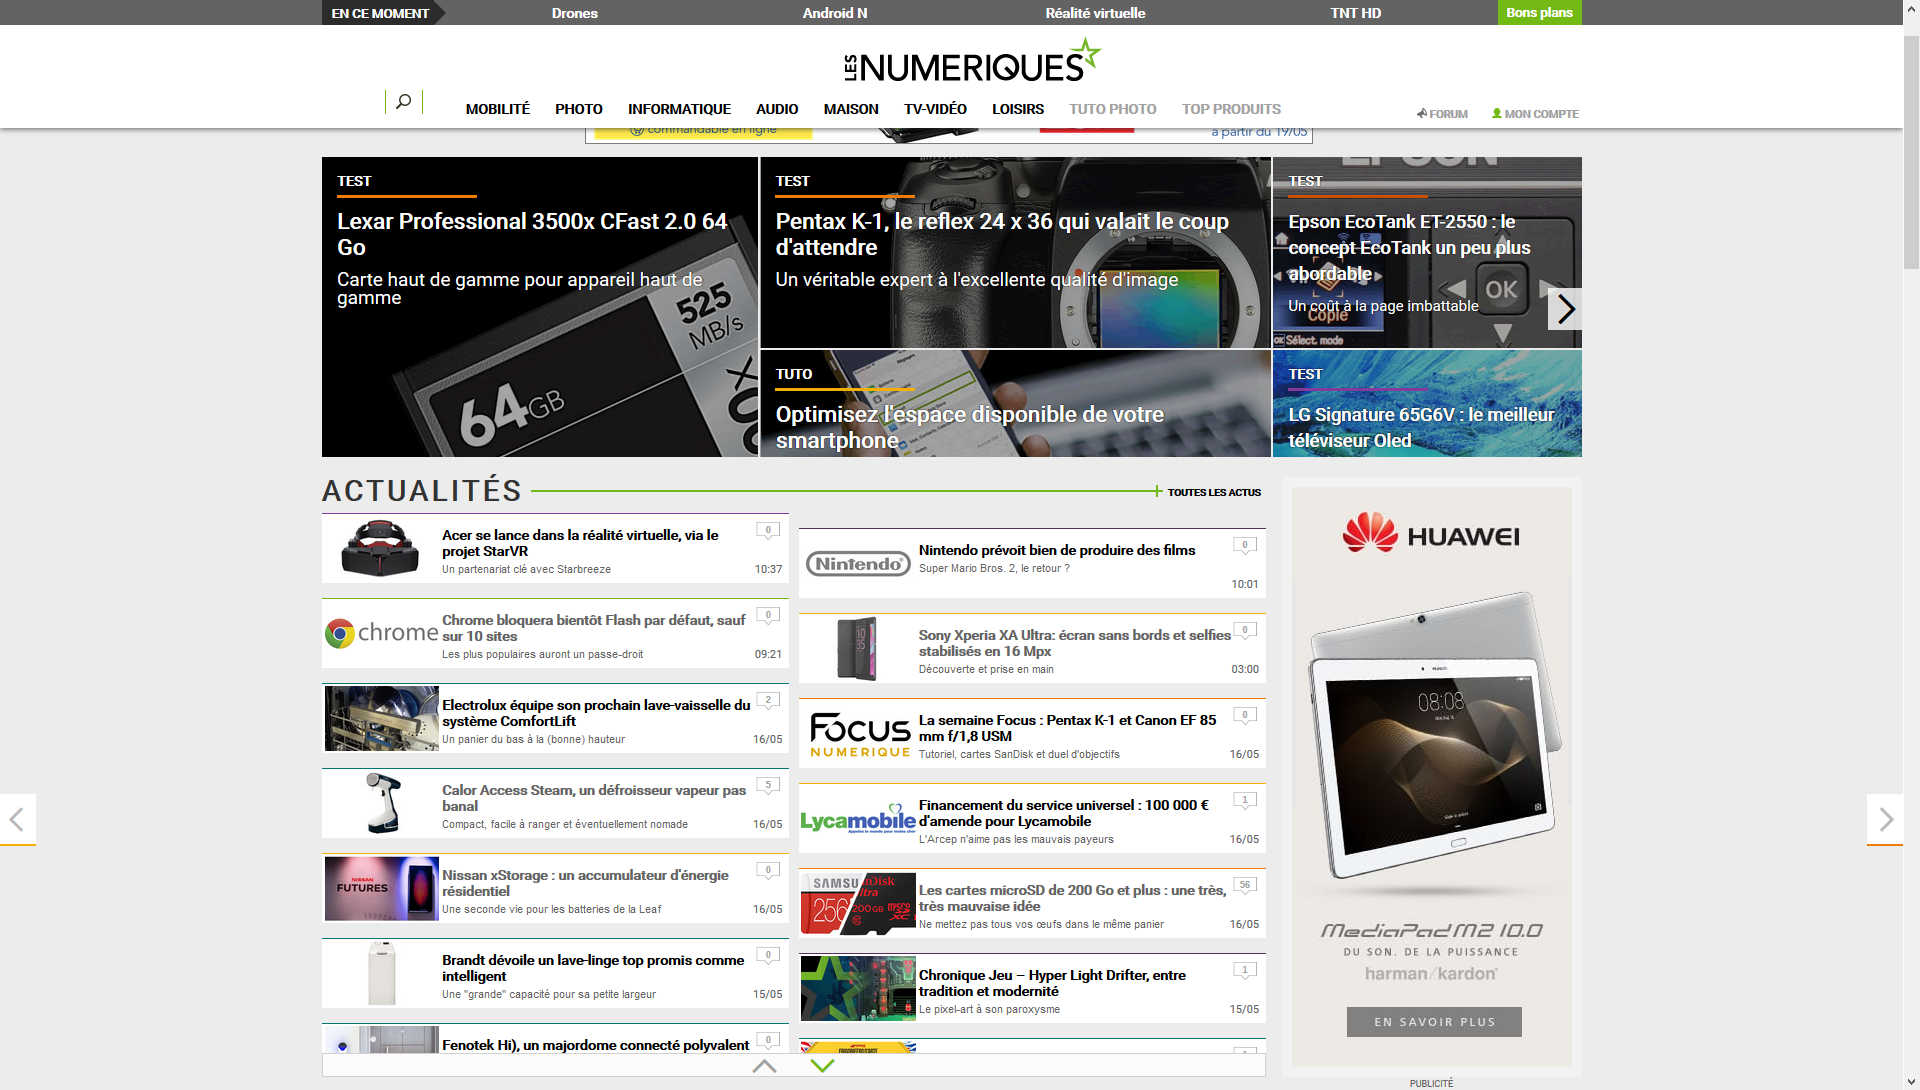
Task: Click the comment bubble on Lycamobile article
Action: 1245,801
